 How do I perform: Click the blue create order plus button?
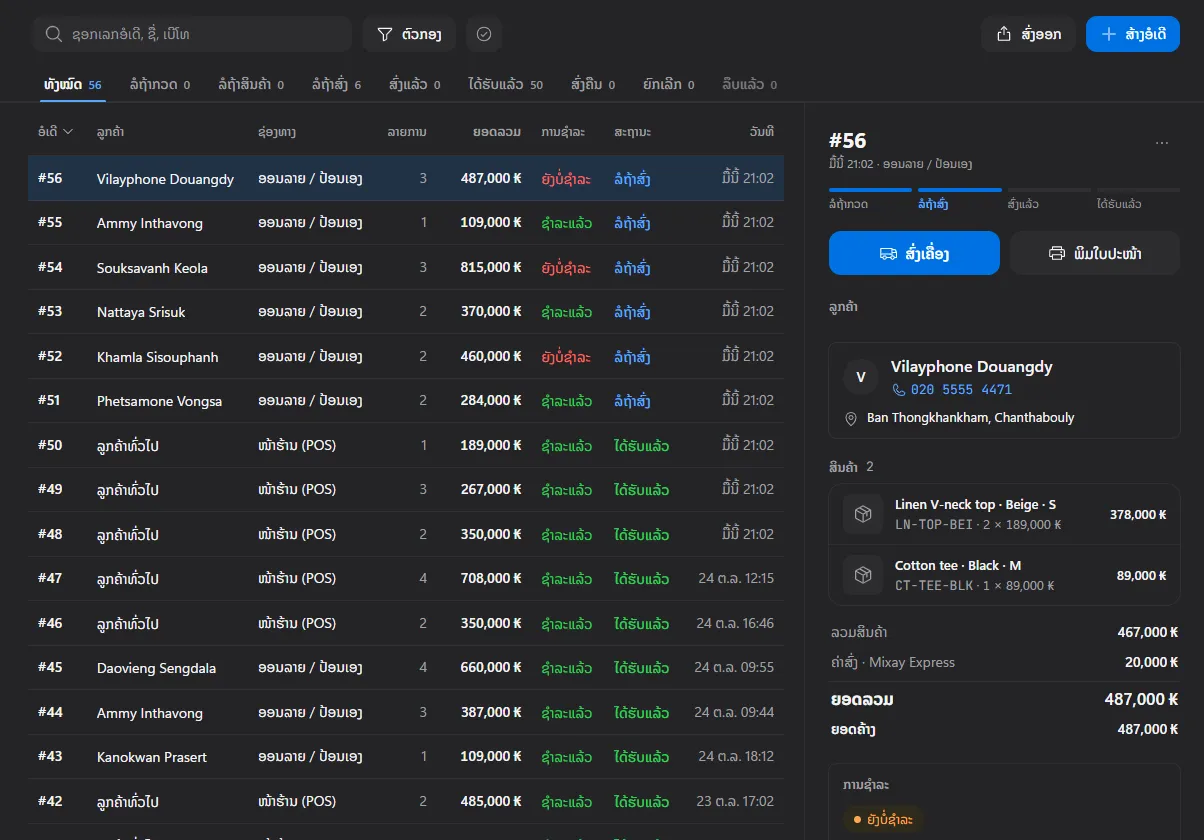1133,34
